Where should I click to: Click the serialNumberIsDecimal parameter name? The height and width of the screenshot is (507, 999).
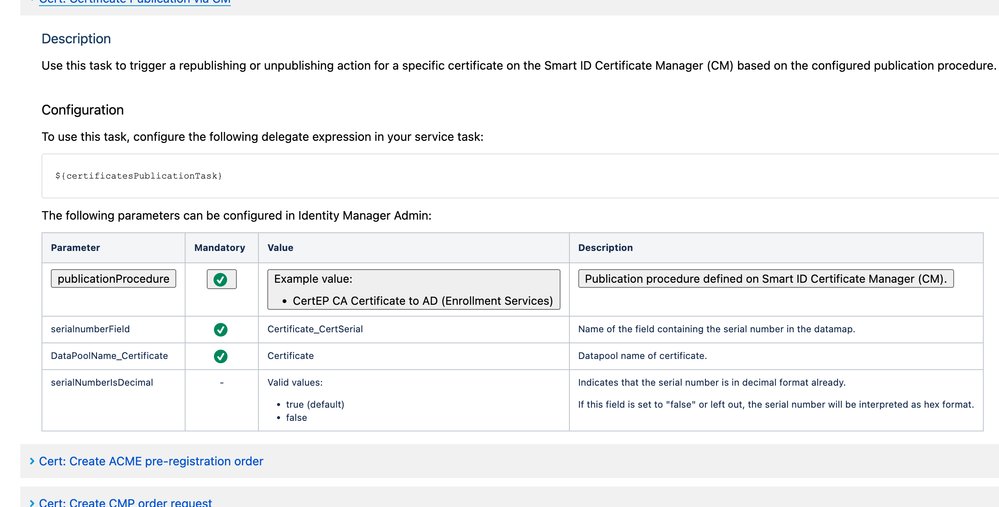click(x=102, y=383)
